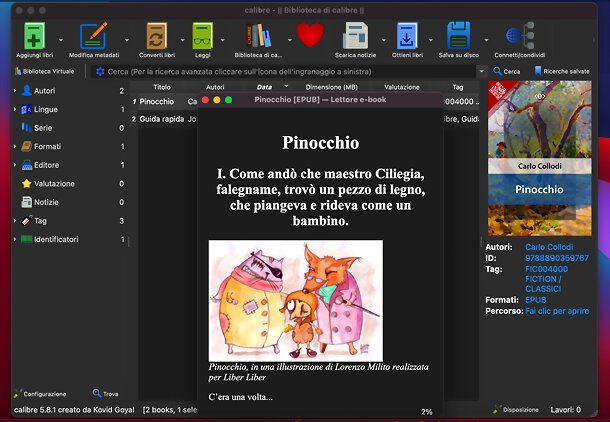The height and width of the screenshot is (422, 610).
Task: Click the EPUB format link
Action: 536,300
